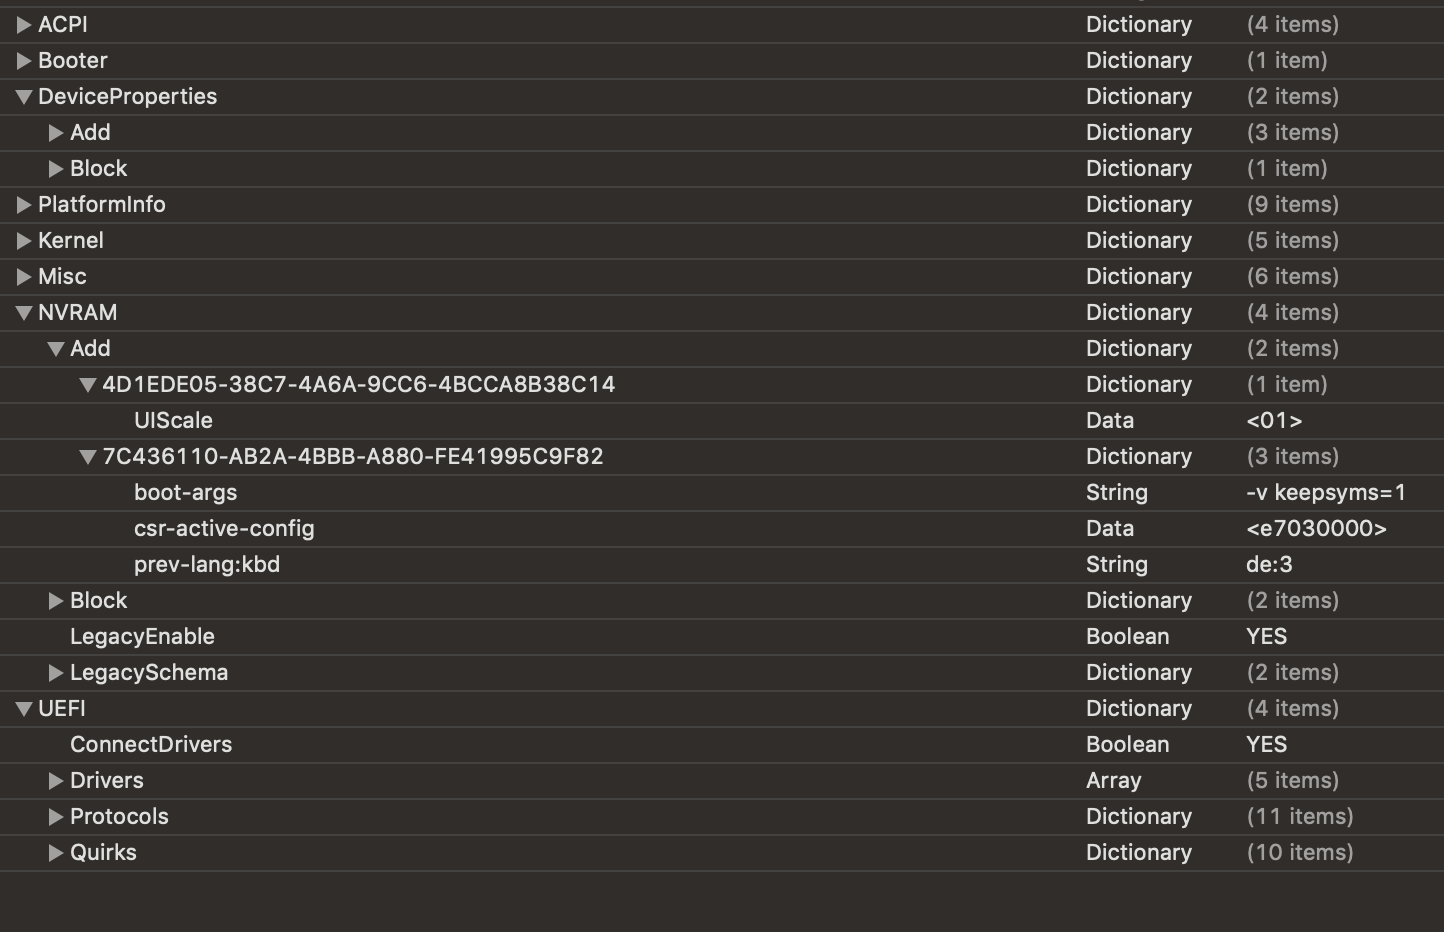Select the boot-args key row

point(186,493)
